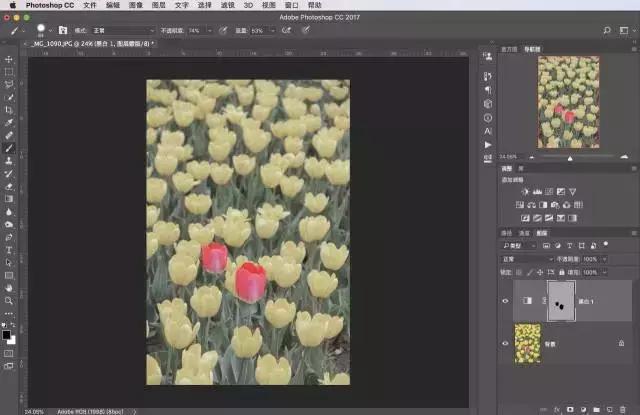
Task: Toggle the lock all layer option
Action: (x=562, y=272)
